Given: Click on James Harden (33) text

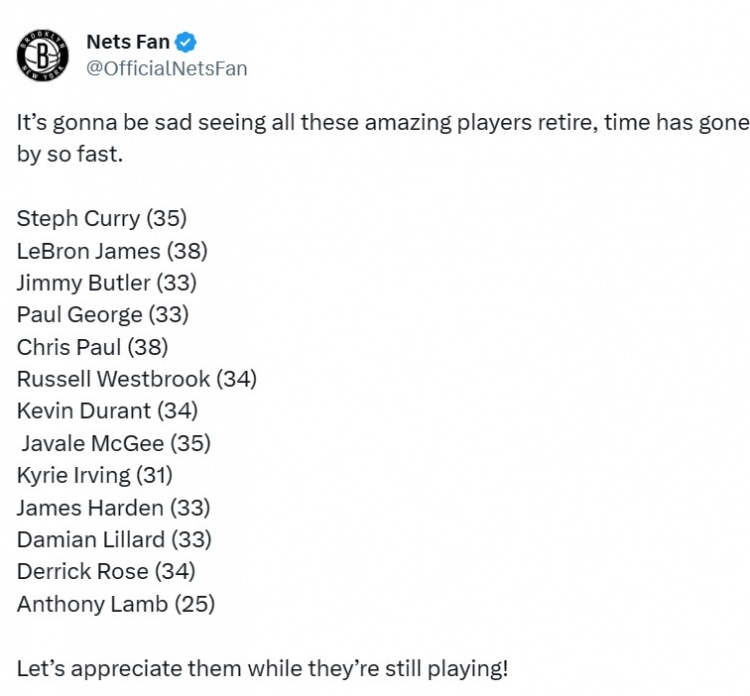Looking at the screenshot, I should tap(114, 508).
